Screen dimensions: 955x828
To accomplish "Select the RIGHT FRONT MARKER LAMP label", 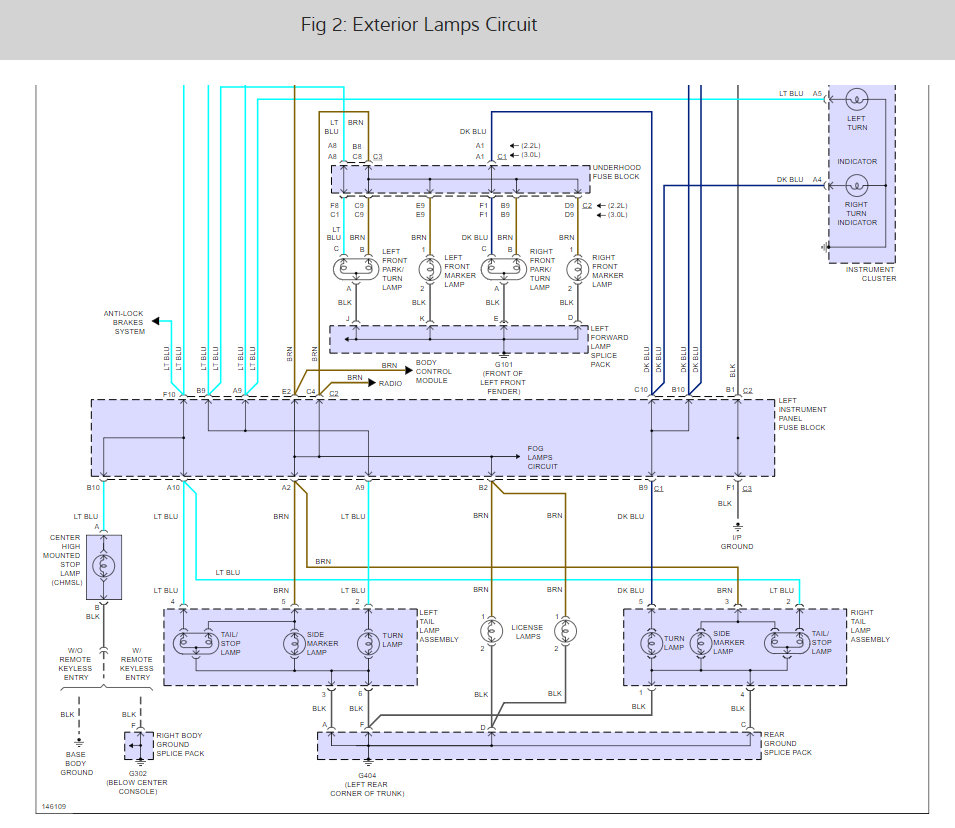I will point(608,271).
